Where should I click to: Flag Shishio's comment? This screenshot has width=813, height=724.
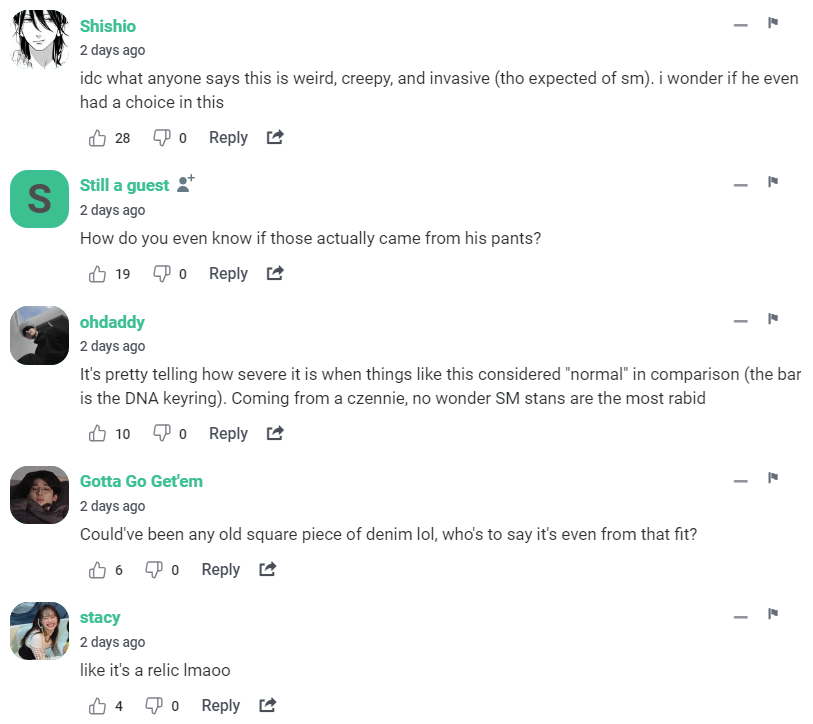[x=773, y=23]
